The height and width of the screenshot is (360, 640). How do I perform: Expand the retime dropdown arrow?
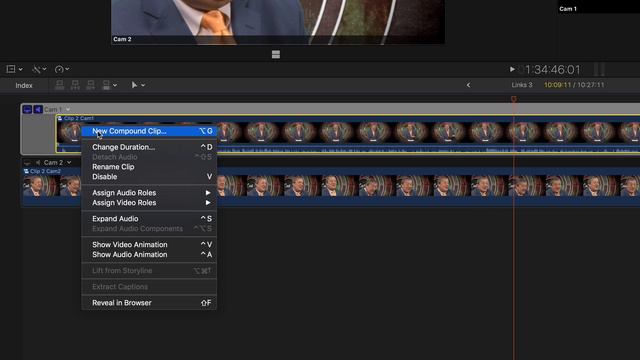tap(67, 69)
